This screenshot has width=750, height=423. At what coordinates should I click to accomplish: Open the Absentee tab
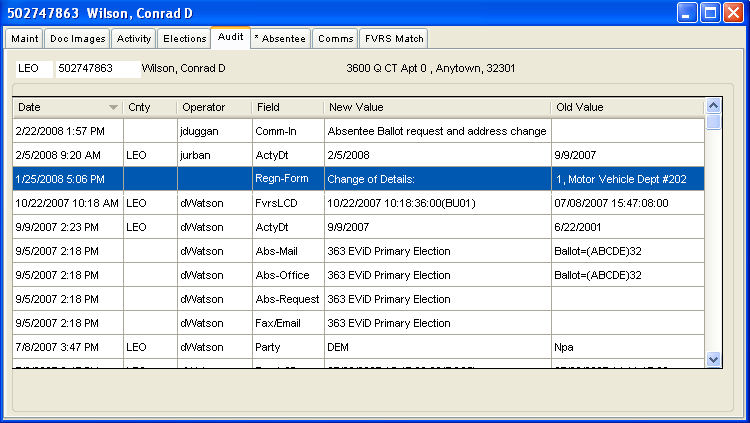280,39
